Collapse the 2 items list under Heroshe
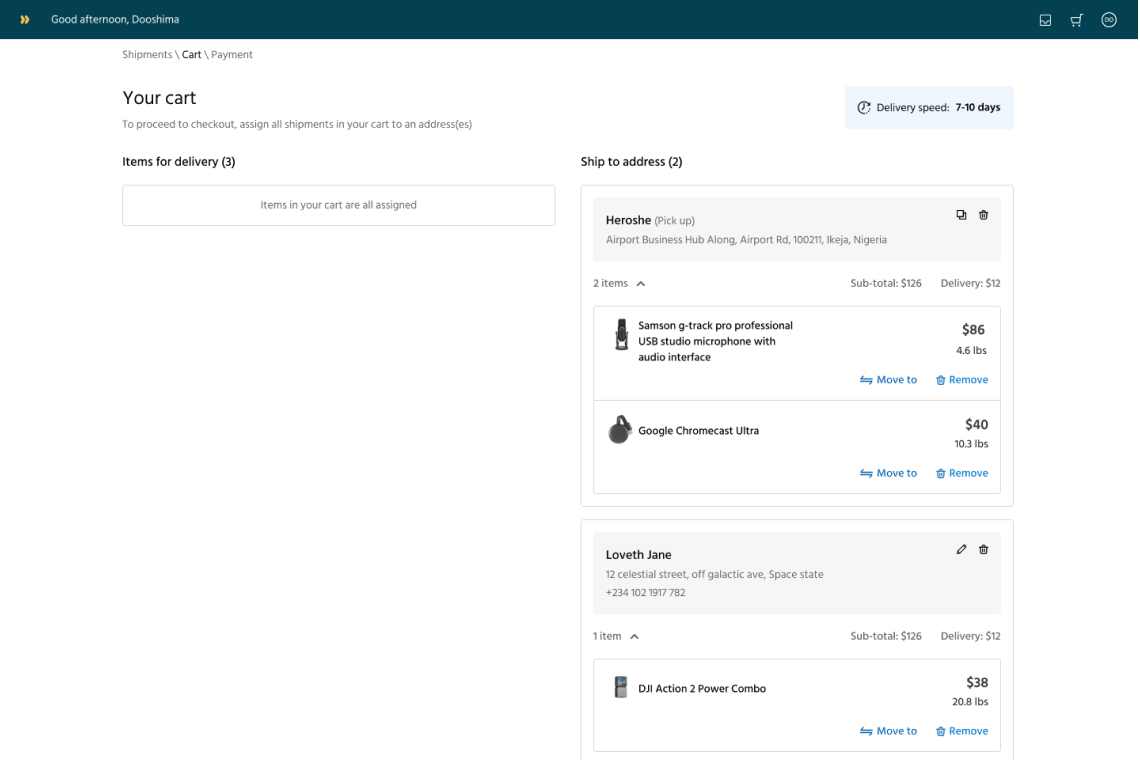Screen dimensions: 1140x760 tap(641, 284)
